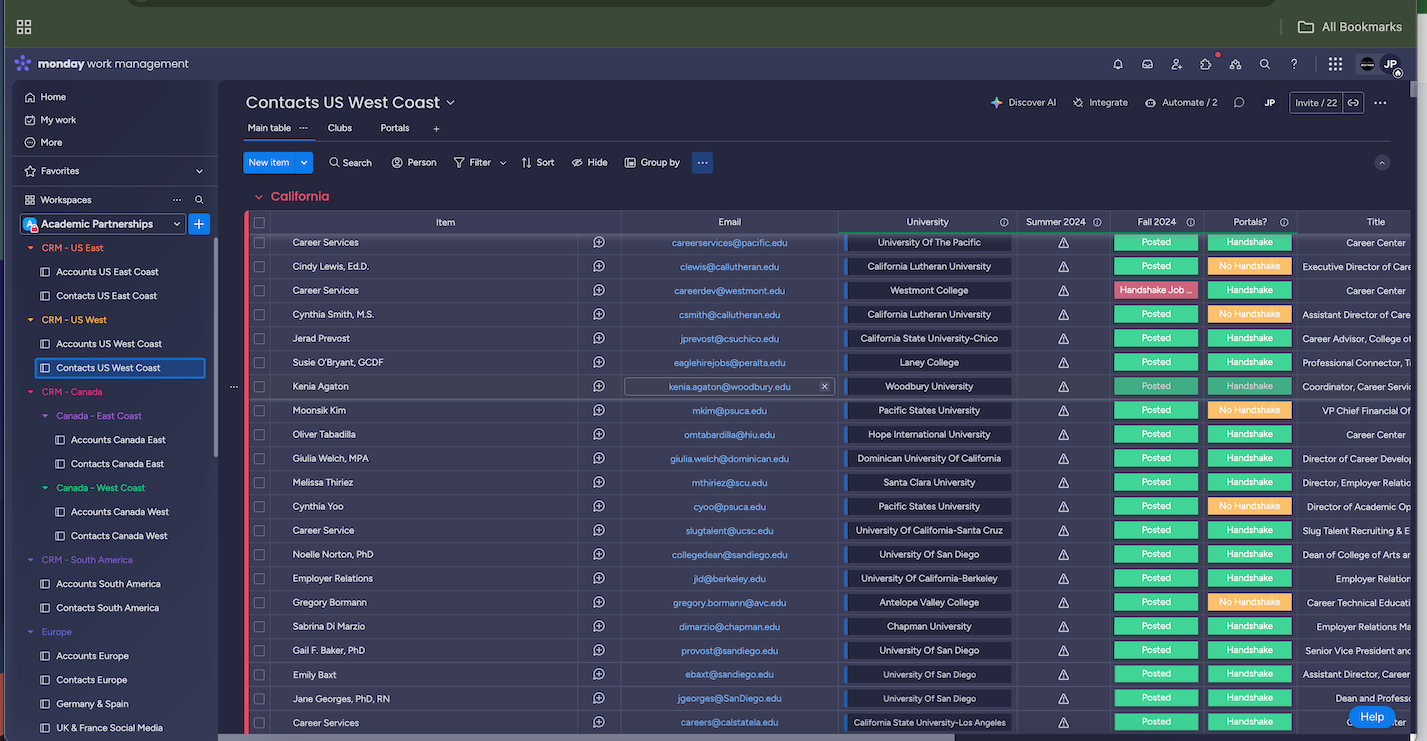Clear the kenia.agaton@woodbury.edu email cell

coord(825,386)
